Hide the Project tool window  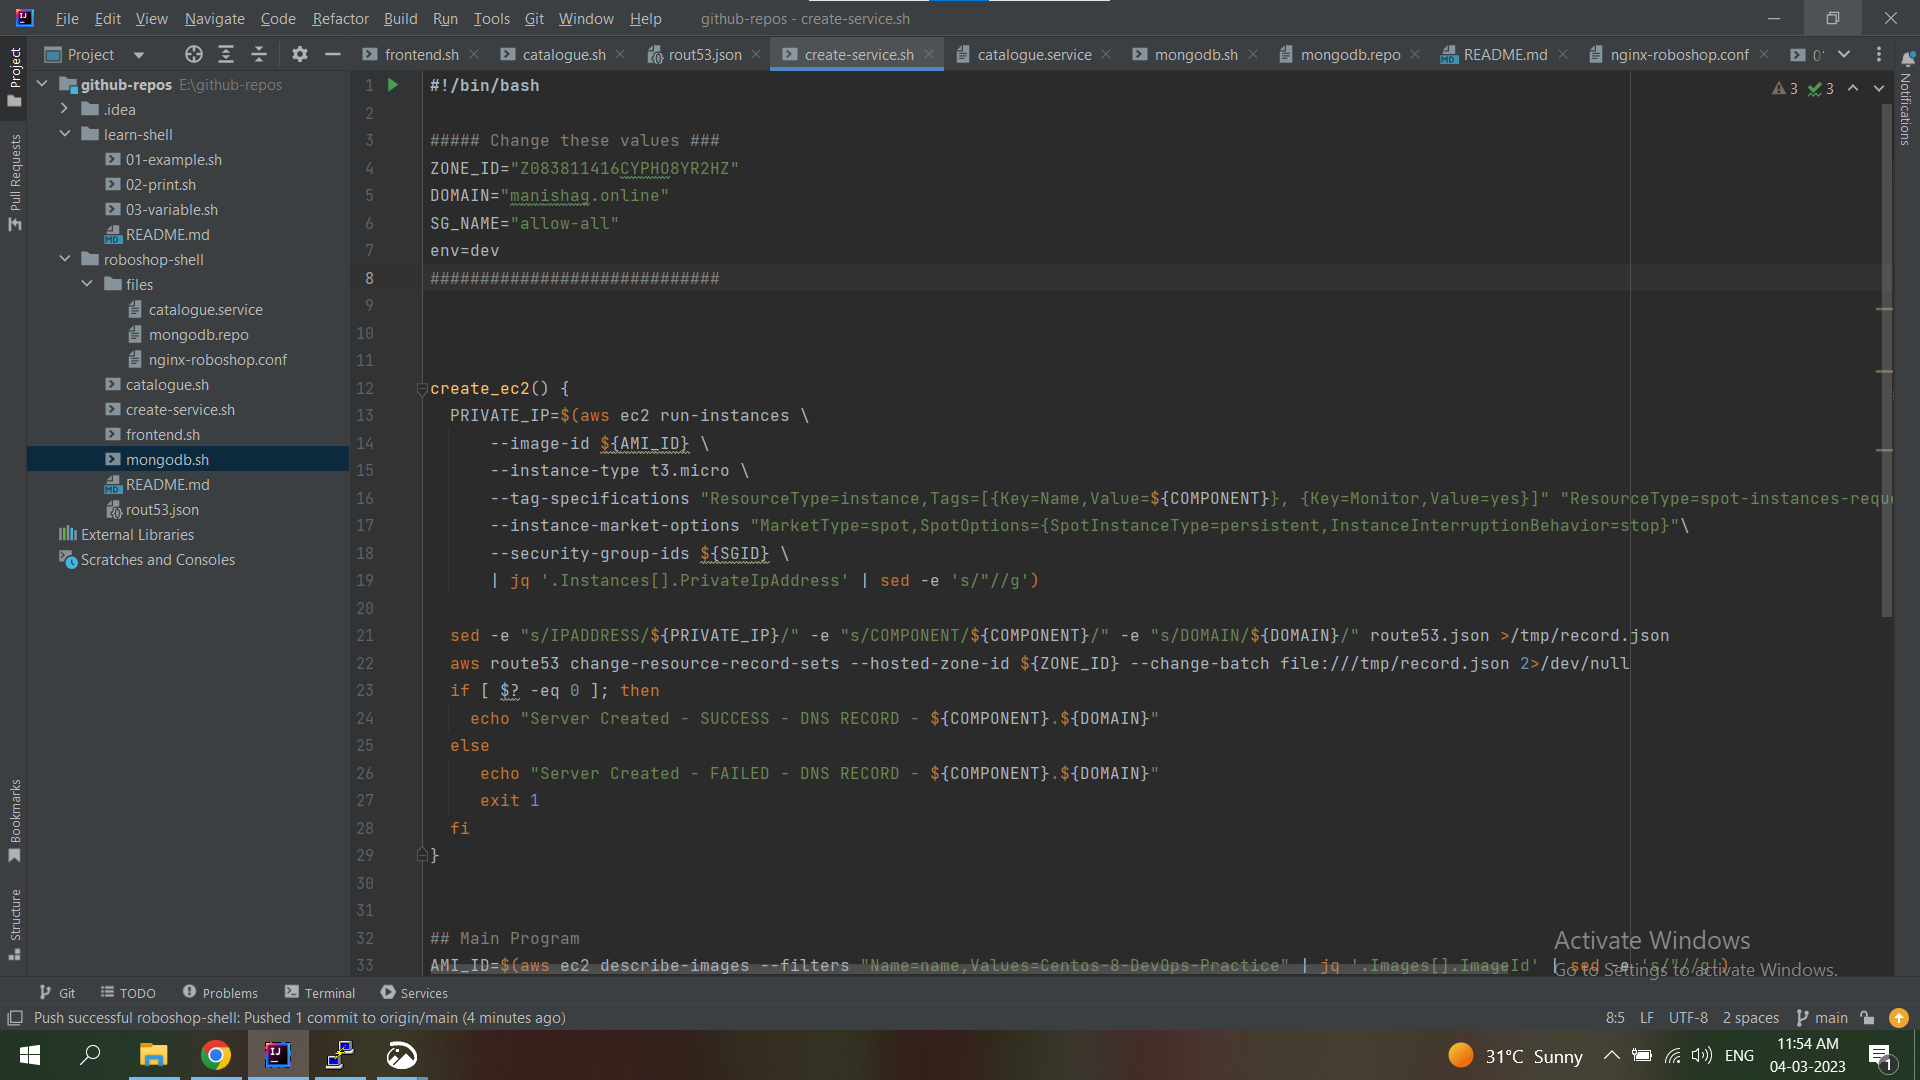[333, 54]
